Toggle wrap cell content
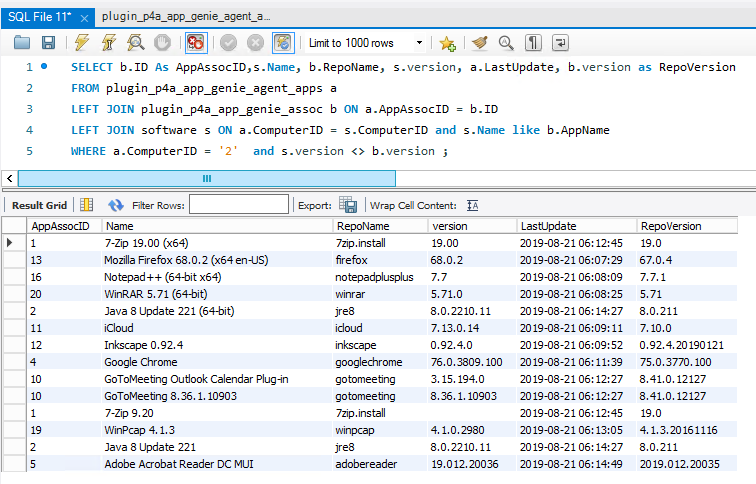 [x=472, y=205]
